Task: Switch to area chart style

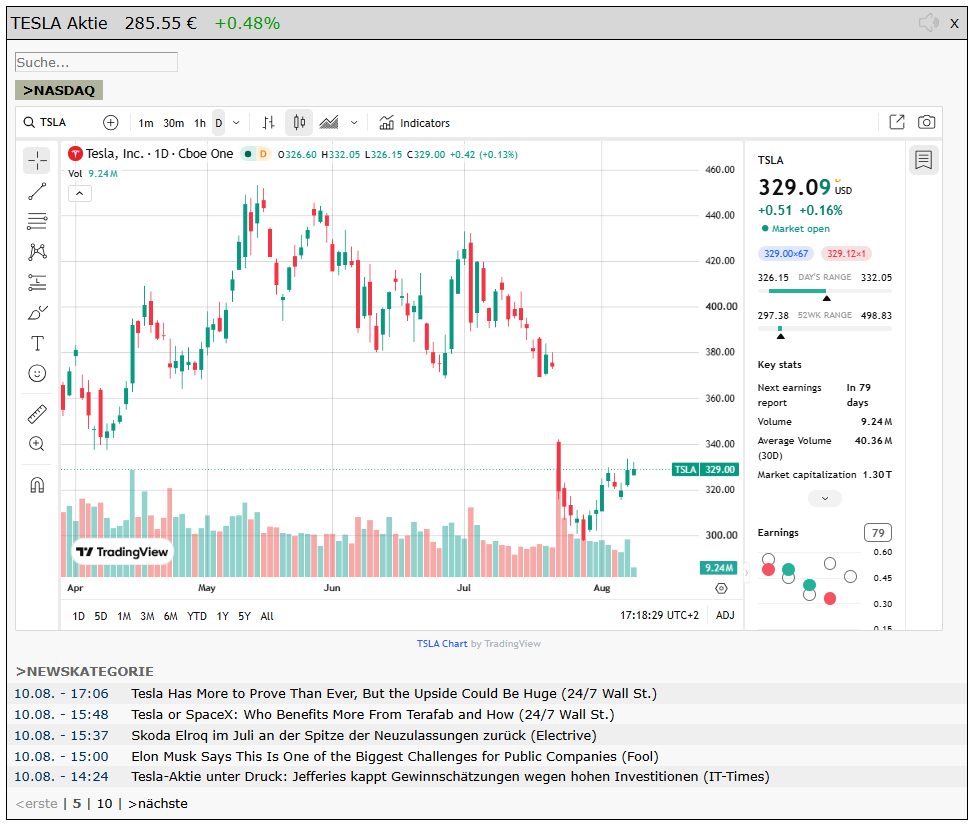Action: [329, 123]
